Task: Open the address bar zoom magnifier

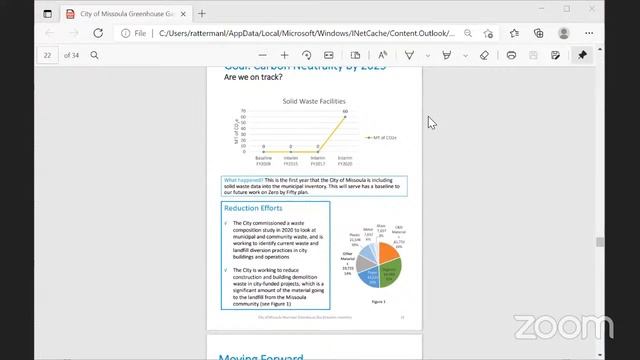Action: [468, 33]
